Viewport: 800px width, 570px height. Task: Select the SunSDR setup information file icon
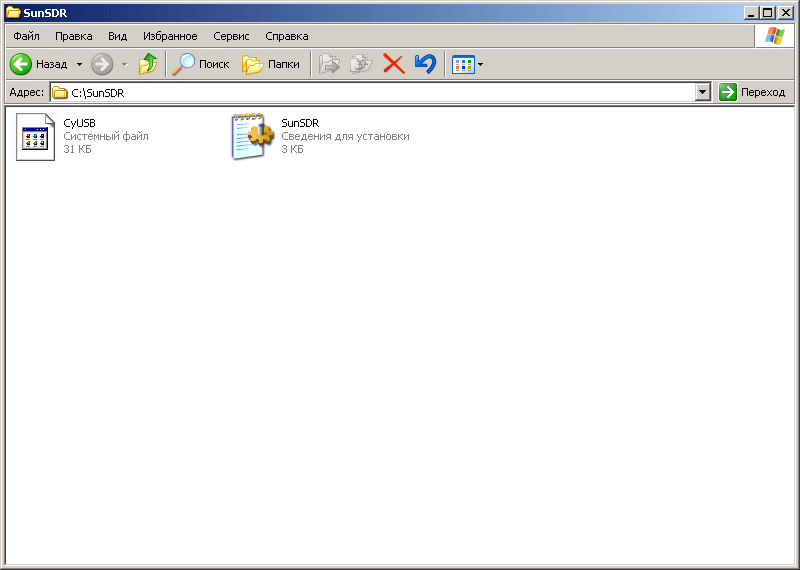253,136
